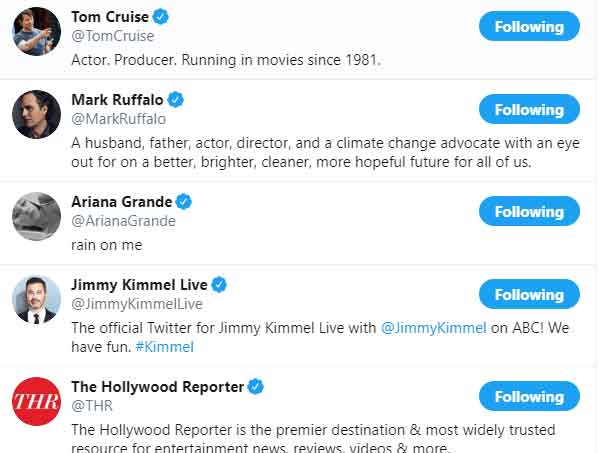Unfollow Tom Cruise via Following button

pos(529,26)
